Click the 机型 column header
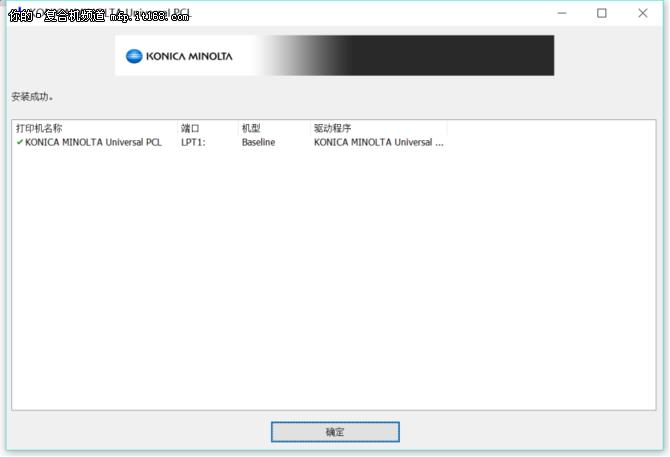 (274, 128)
